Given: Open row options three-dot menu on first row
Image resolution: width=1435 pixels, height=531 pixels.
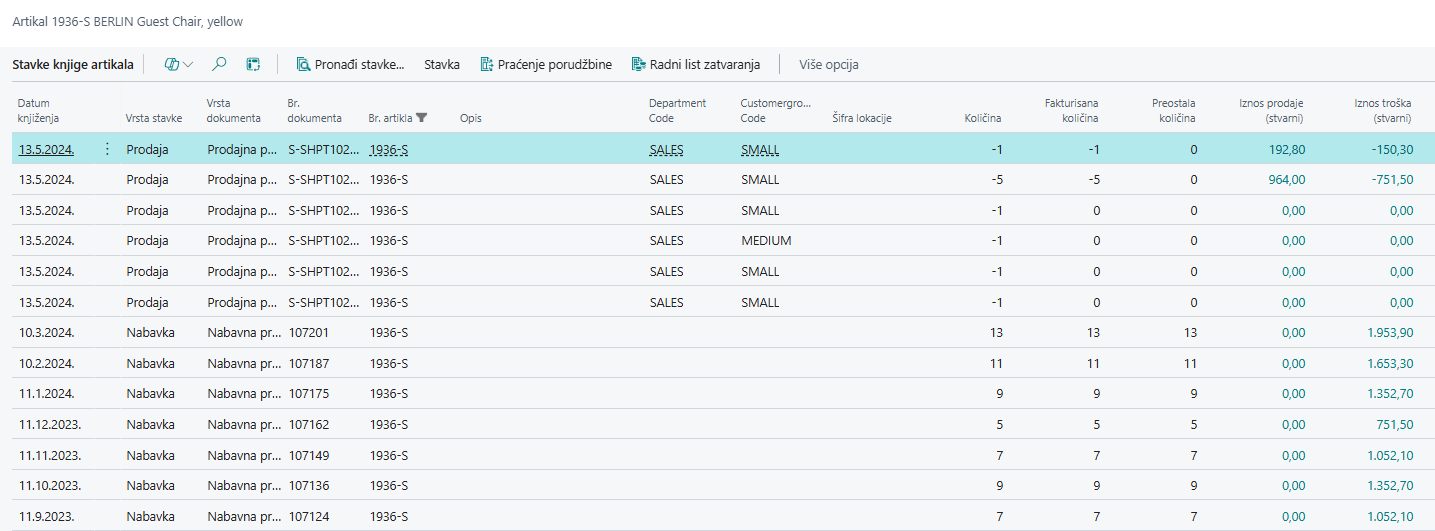Looking at the screenshot, I should tap(107, 150).
